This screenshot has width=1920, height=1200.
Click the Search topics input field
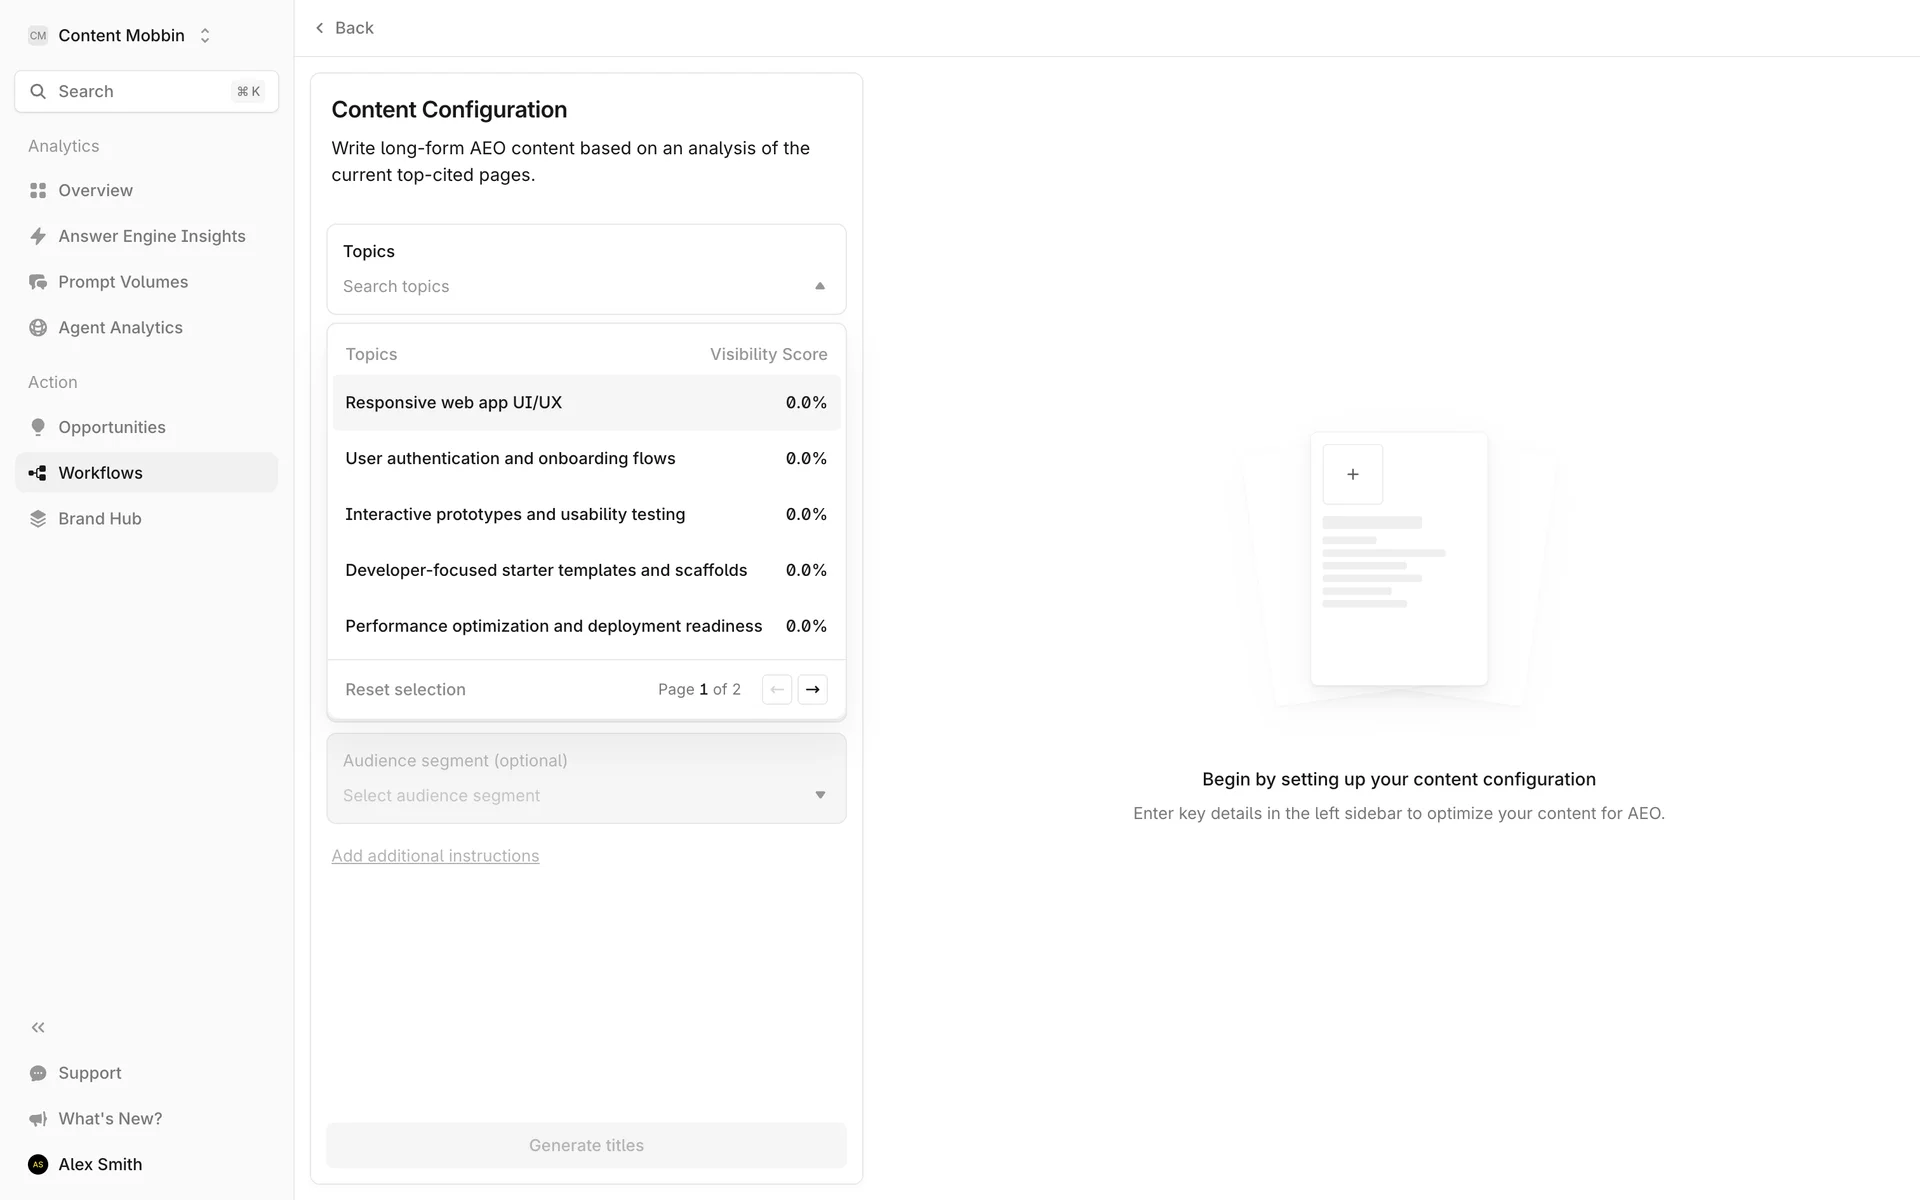click(570, 286)
